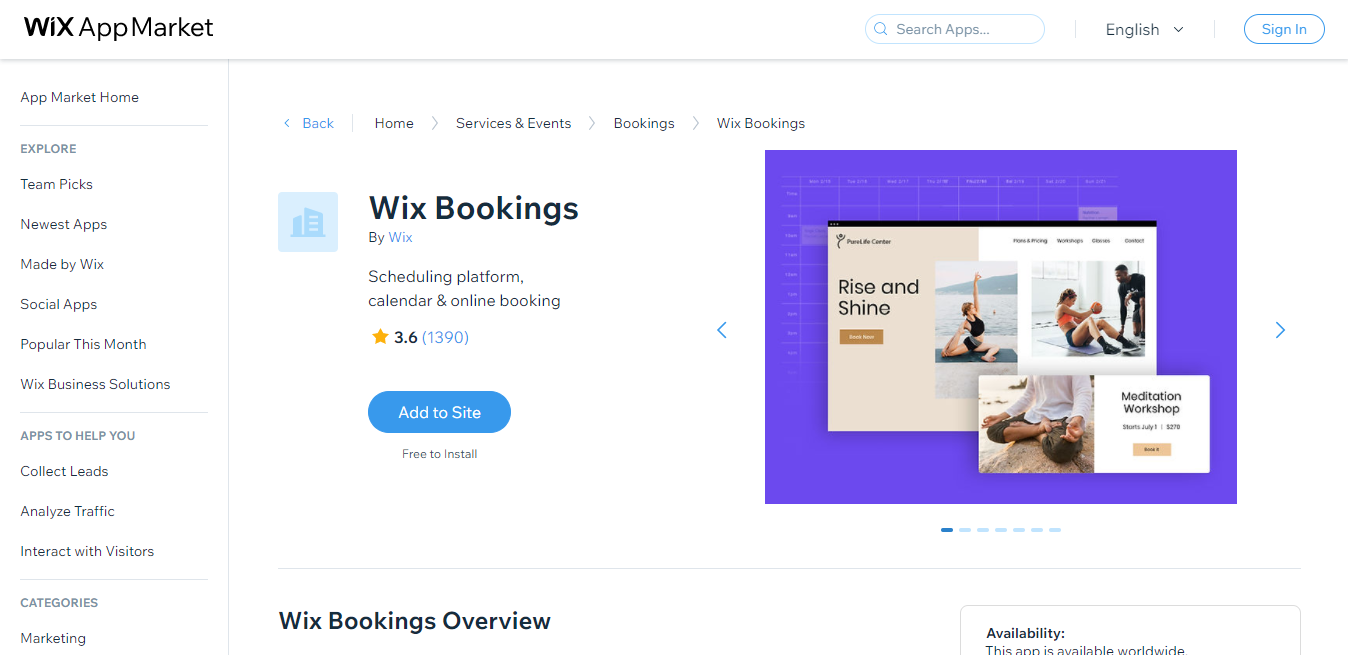Open Popular This Month in sidebar
Image resolution: width=1348 pixels, height=655 pixels.
[84, 344]
